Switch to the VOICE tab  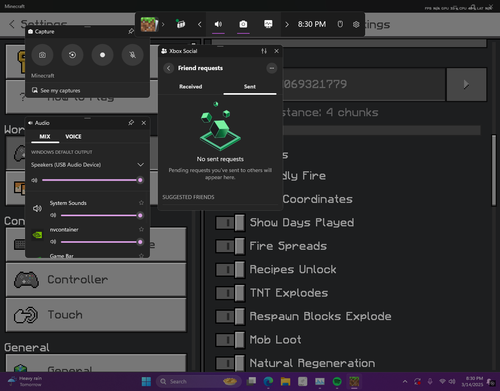[x=73, y=137]
